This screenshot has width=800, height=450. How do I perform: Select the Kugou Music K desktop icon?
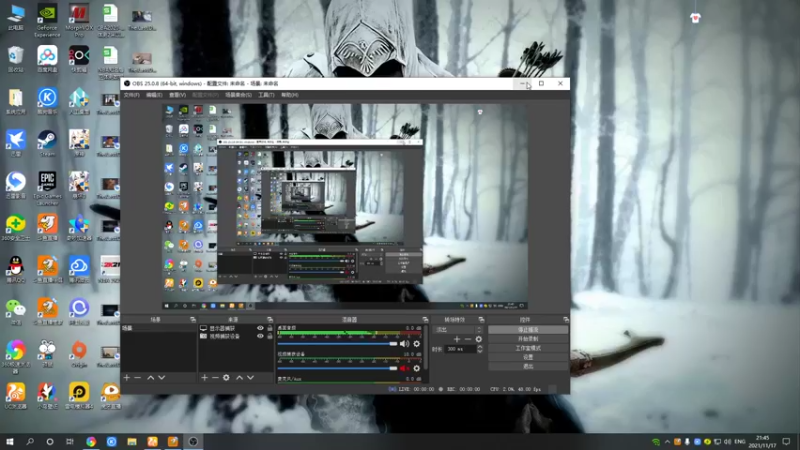tap(47, 101)
